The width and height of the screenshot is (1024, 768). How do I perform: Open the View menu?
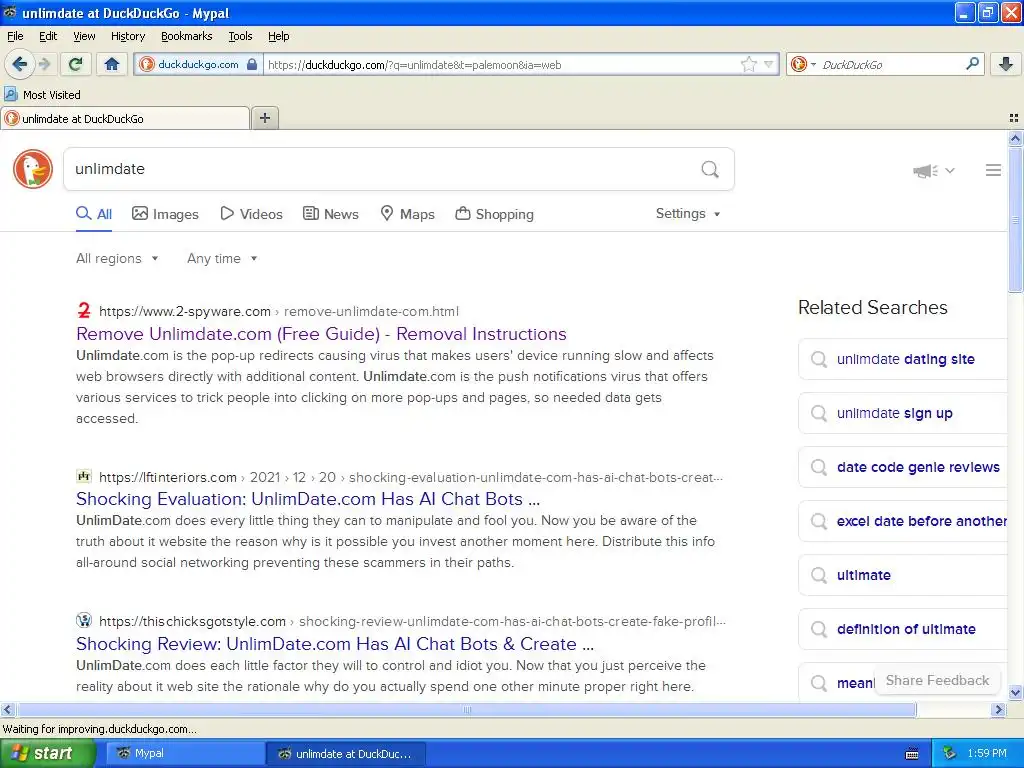click(x=84, y=36)
